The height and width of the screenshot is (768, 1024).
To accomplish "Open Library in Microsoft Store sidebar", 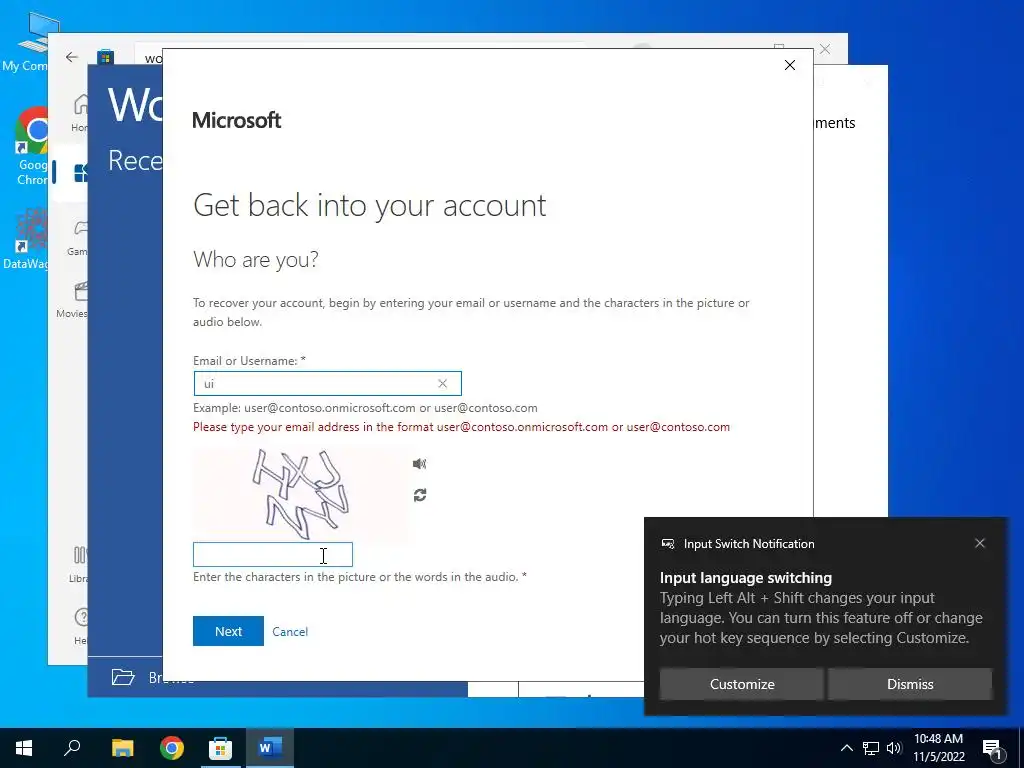I will [x=78, y=564].
